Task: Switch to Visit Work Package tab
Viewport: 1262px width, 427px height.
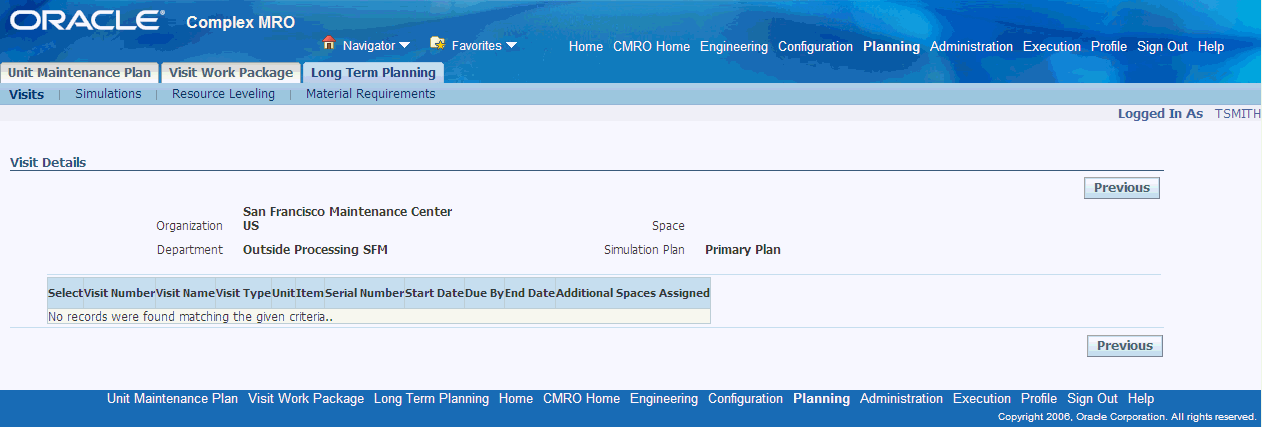Action: point(231,73)
